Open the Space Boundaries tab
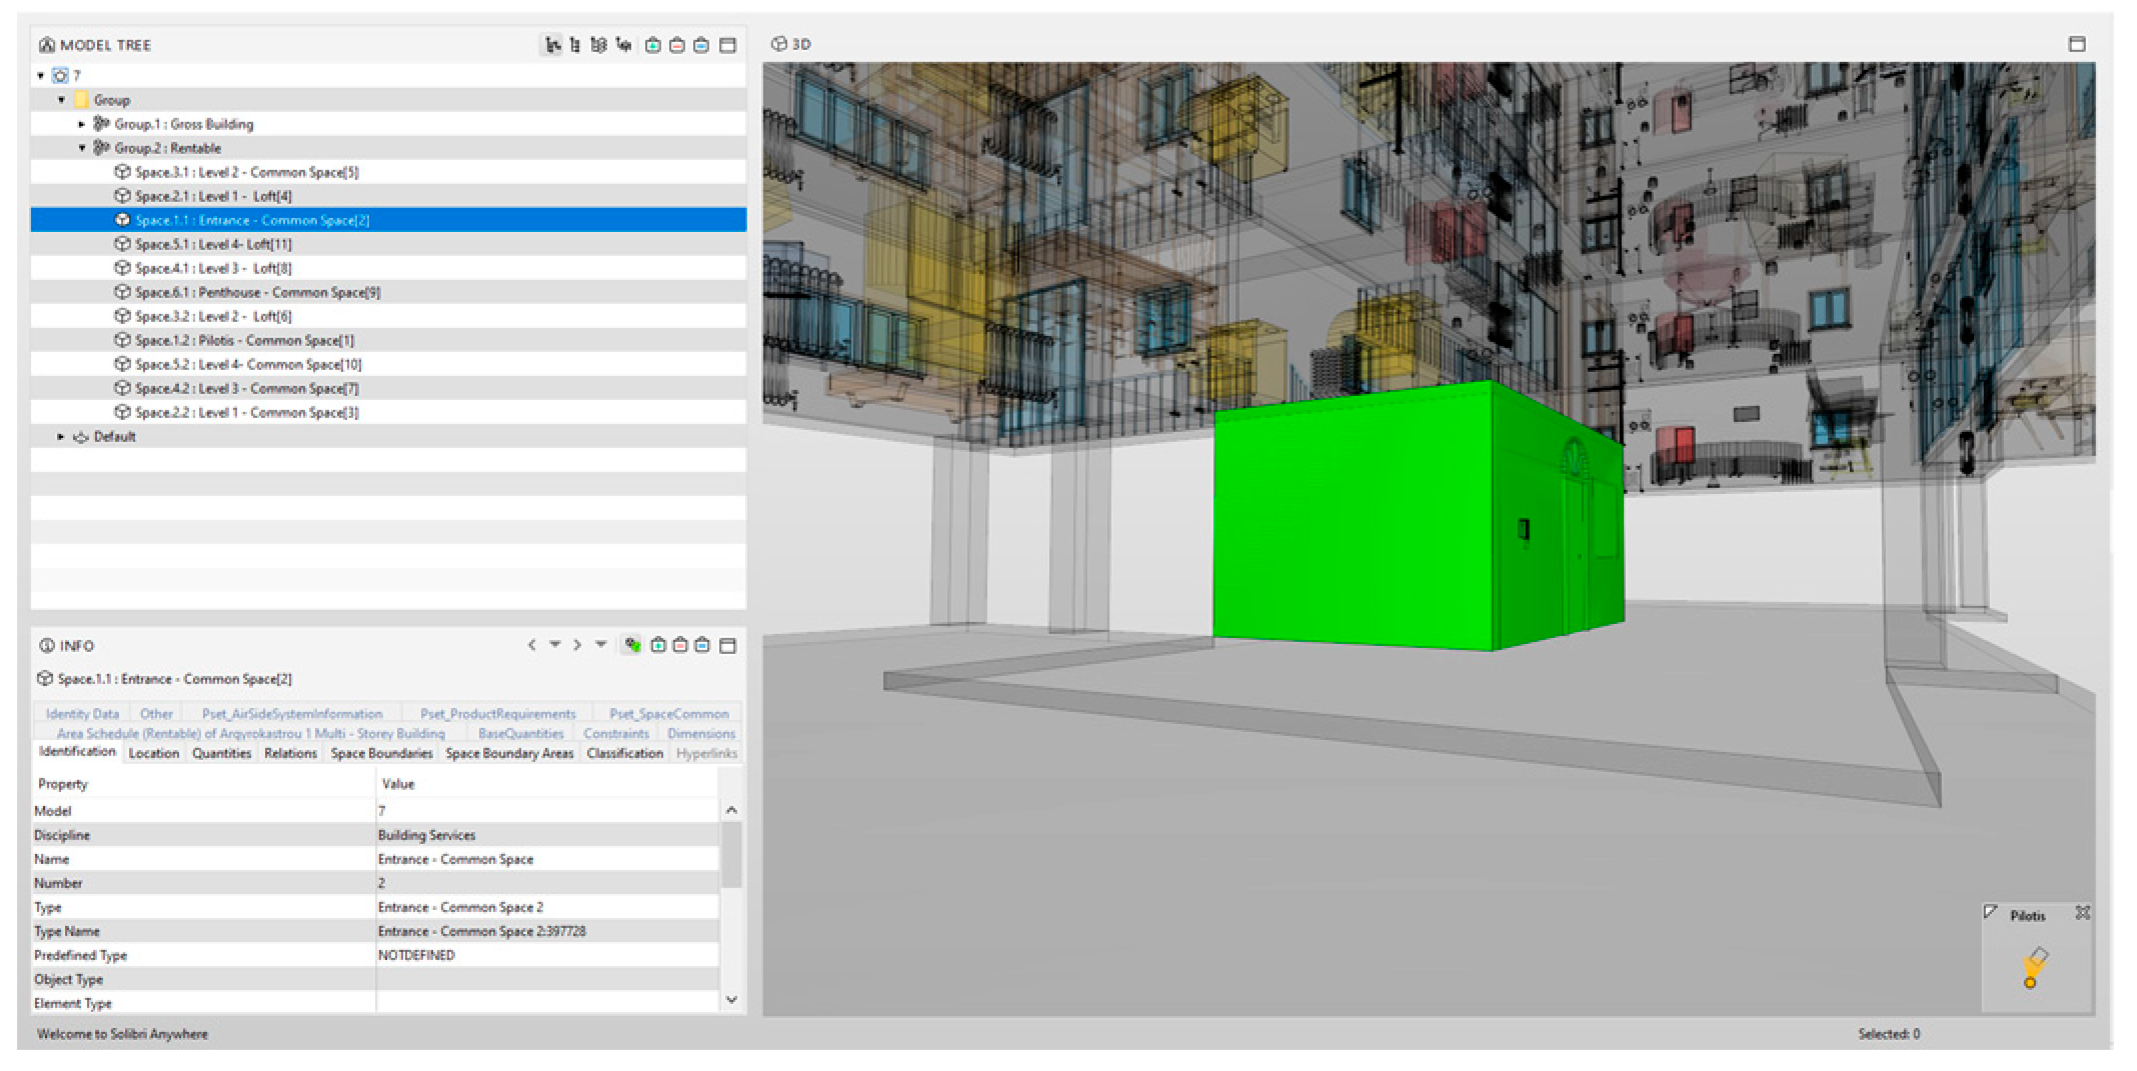The image size is (2137, 1071). [x=381, y=753]
